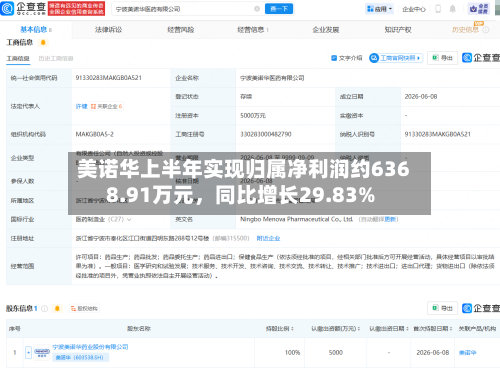Open legal representative 许健 link
Viewport: 500px width, 368px height.
81,106
